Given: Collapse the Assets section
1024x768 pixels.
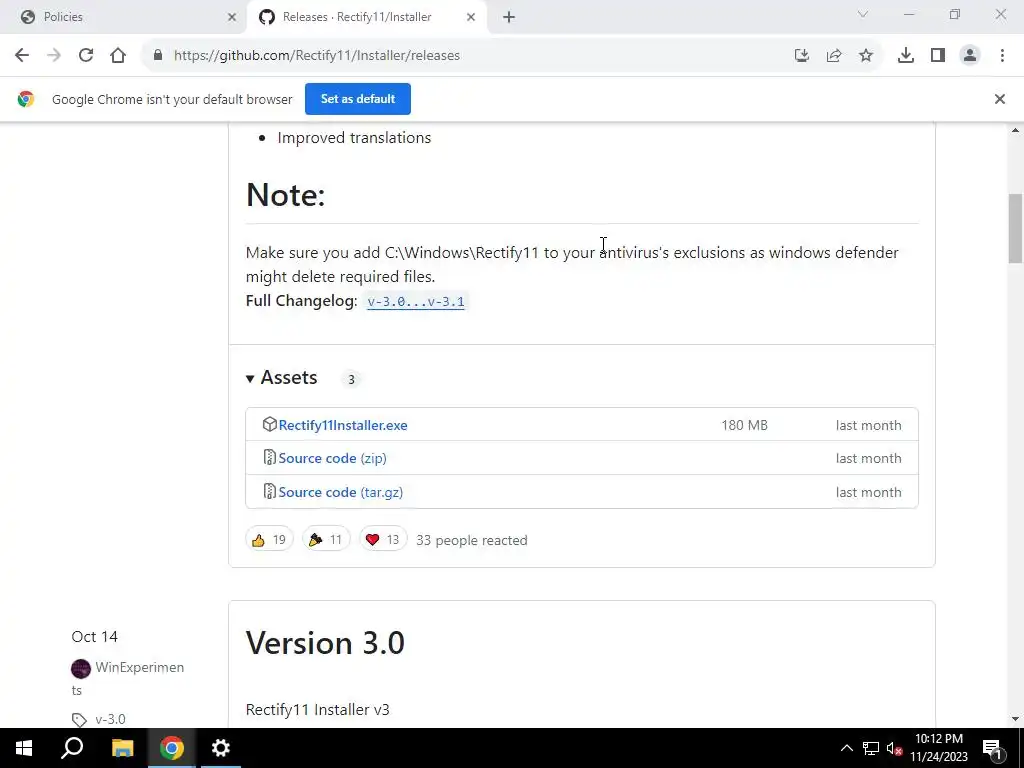Looking at the screenshot, I should click(x=282, y=377).
